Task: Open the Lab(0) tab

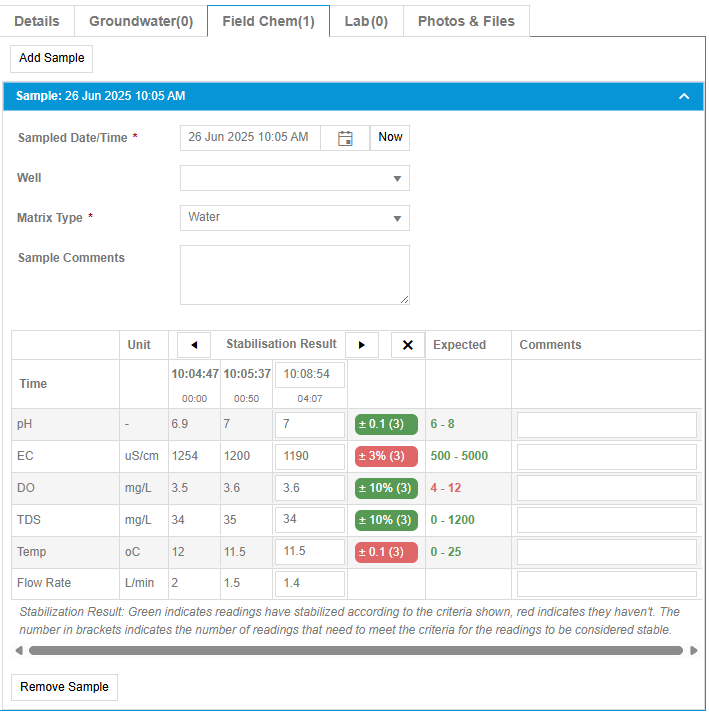Action: (x=366, y=21)
